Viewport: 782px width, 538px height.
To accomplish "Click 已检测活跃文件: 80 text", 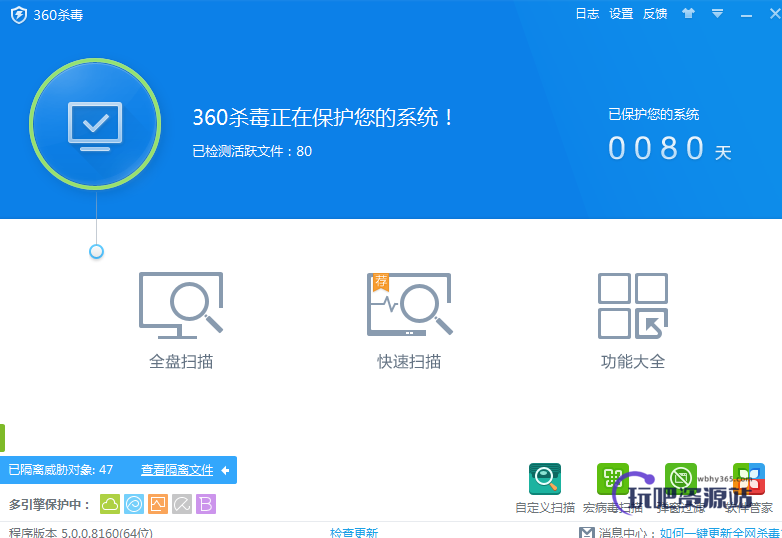I will 252,151.
